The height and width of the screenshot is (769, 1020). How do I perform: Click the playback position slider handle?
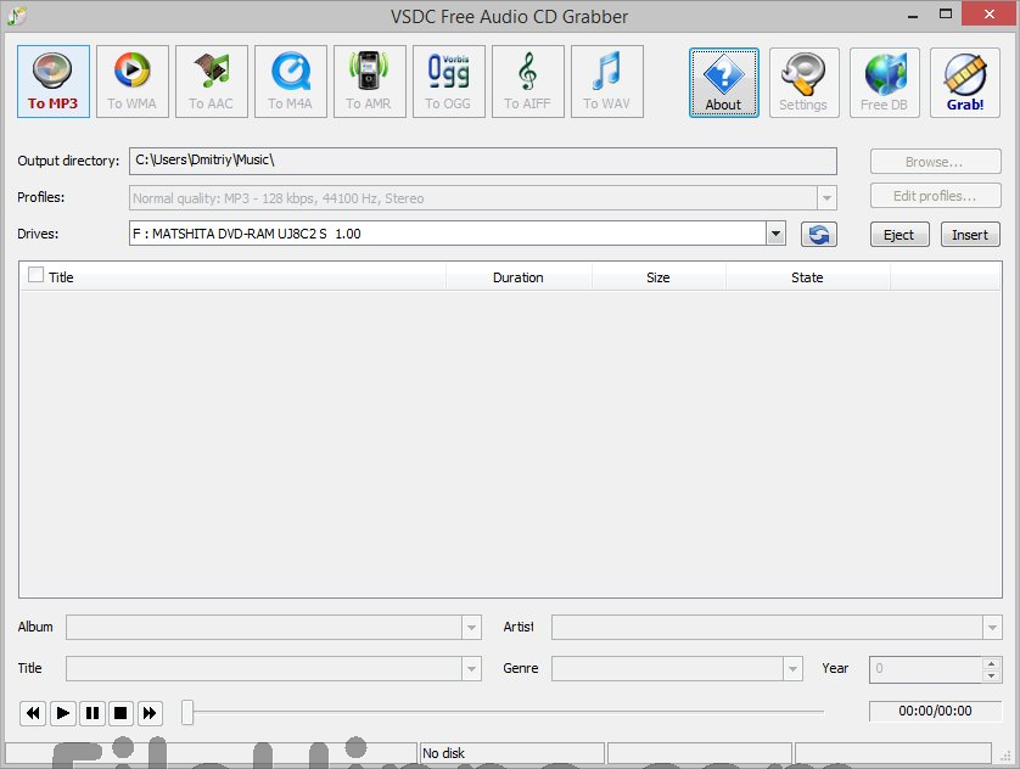187,712
